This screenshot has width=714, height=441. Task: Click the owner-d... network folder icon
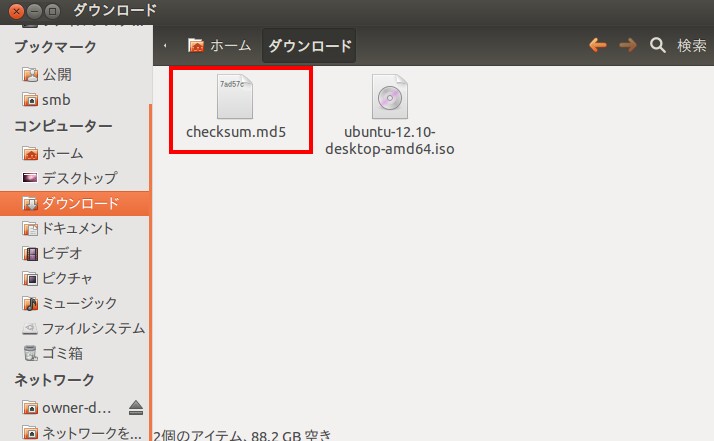(30, 408)
